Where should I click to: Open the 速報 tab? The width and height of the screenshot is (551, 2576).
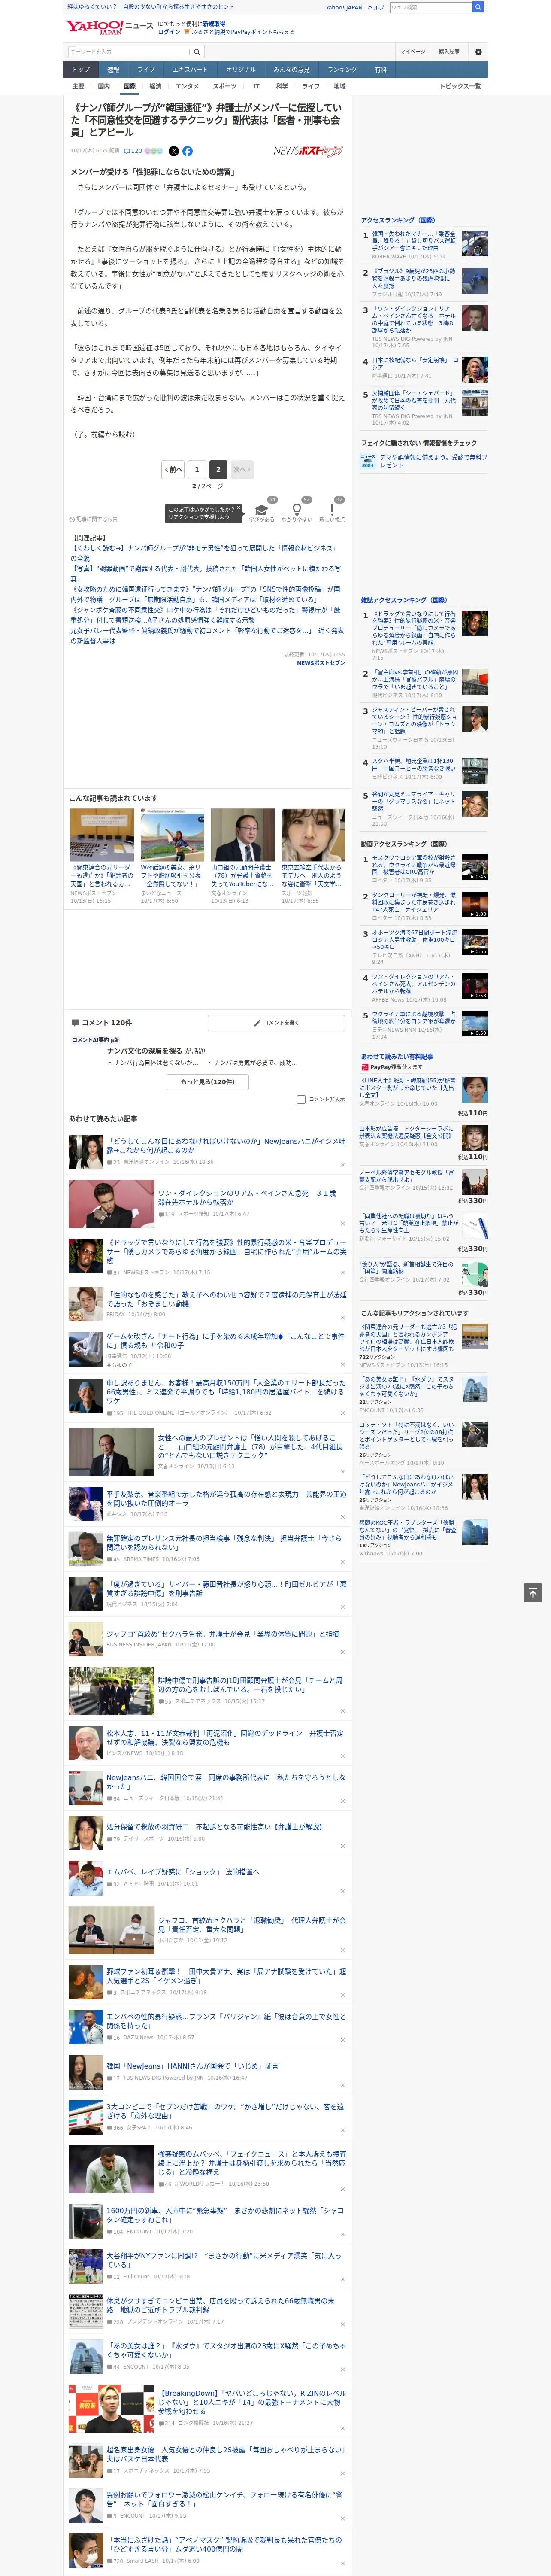pos(113,70)
